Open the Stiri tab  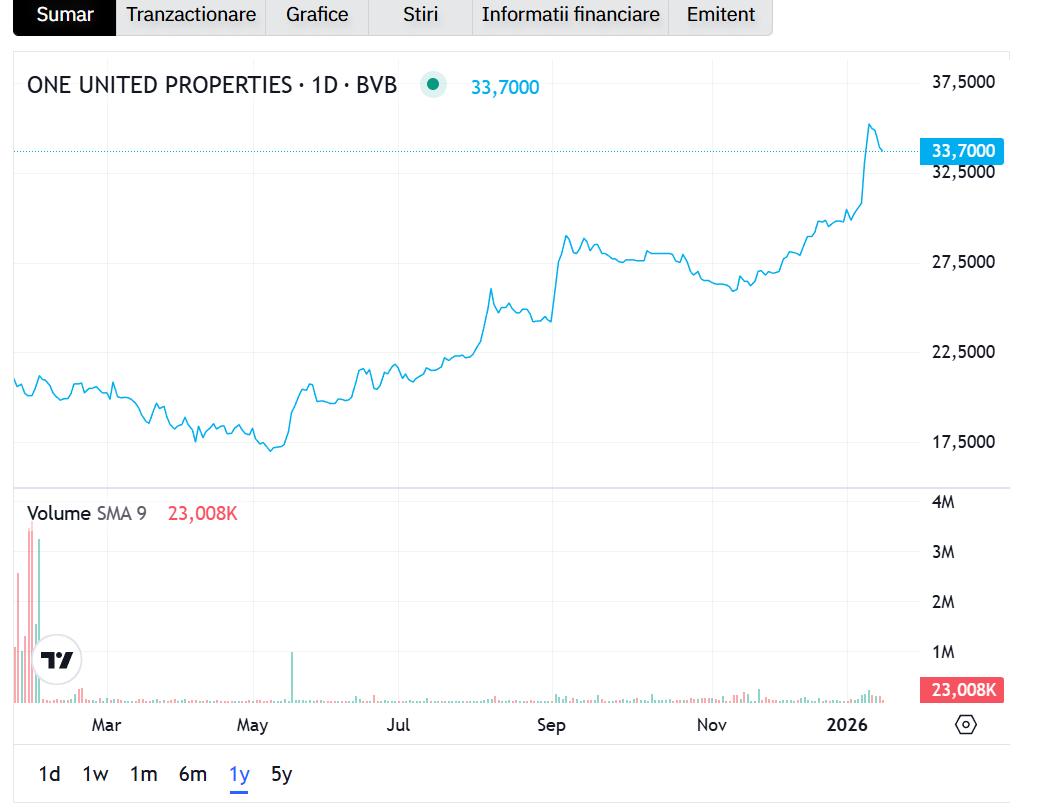[420, 15]
